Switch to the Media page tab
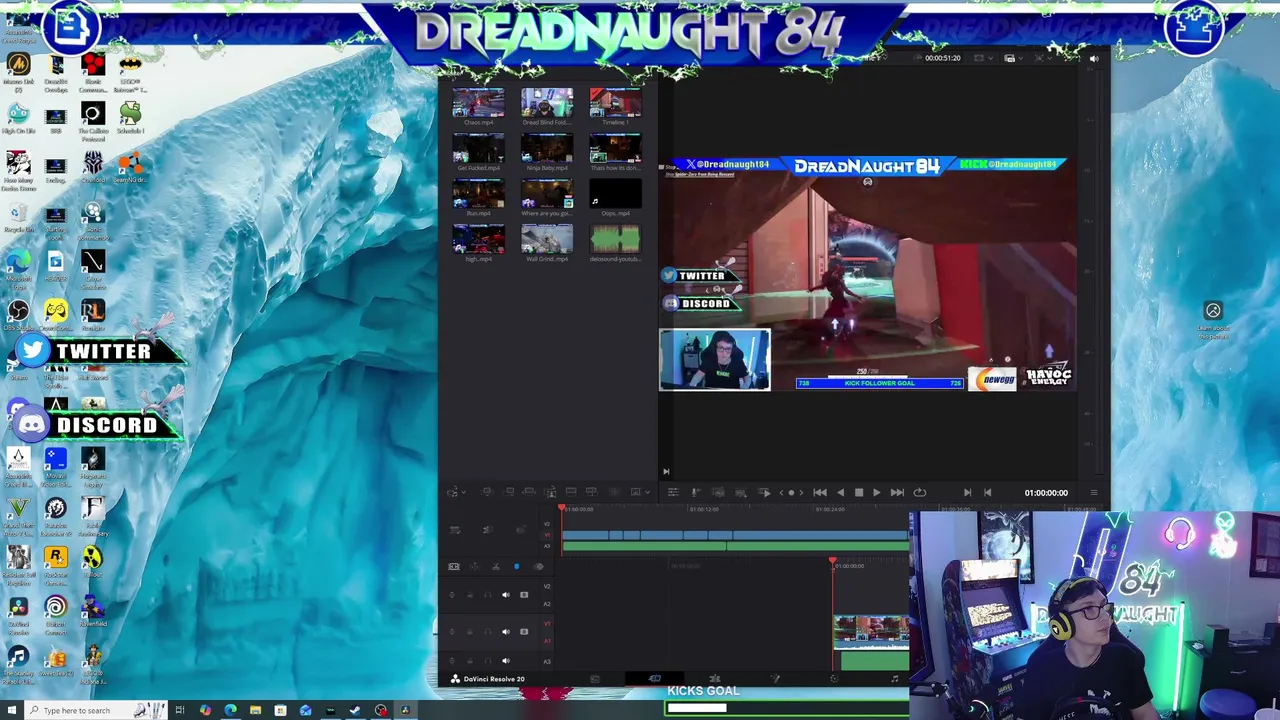This screenshot has width=1280, height=720. [x=595, y=679]
